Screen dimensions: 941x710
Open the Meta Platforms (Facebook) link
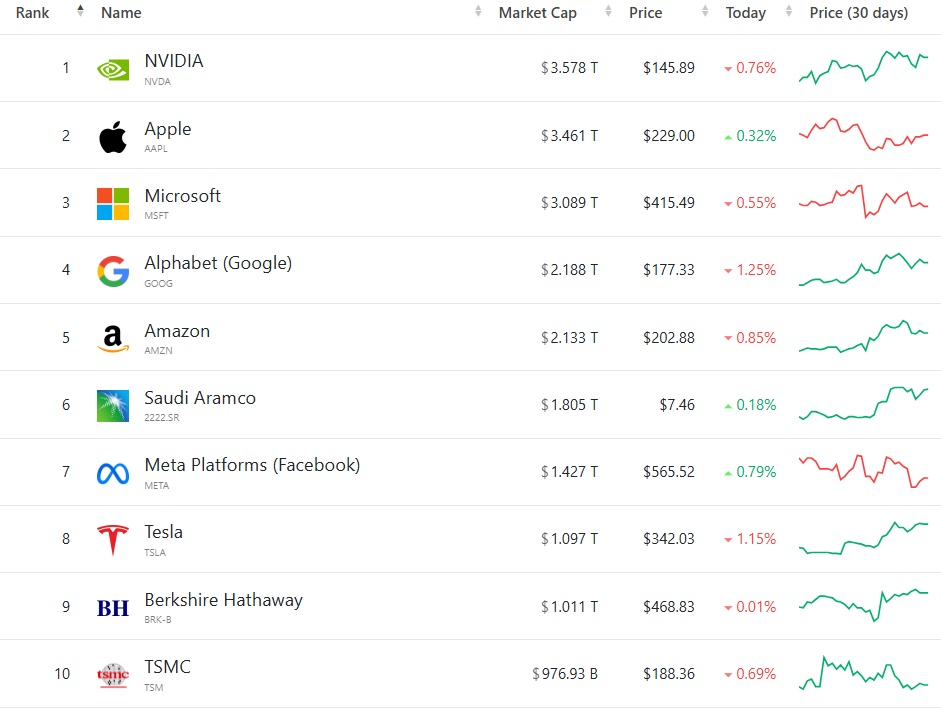[252, 465]
